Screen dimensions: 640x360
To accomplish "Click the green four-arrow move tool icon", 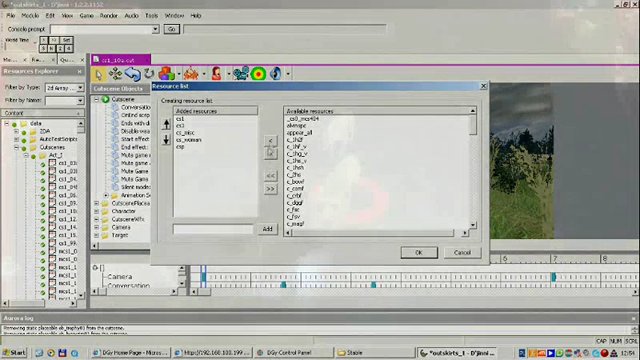I will pyautogui.click(x=116, y=74).
